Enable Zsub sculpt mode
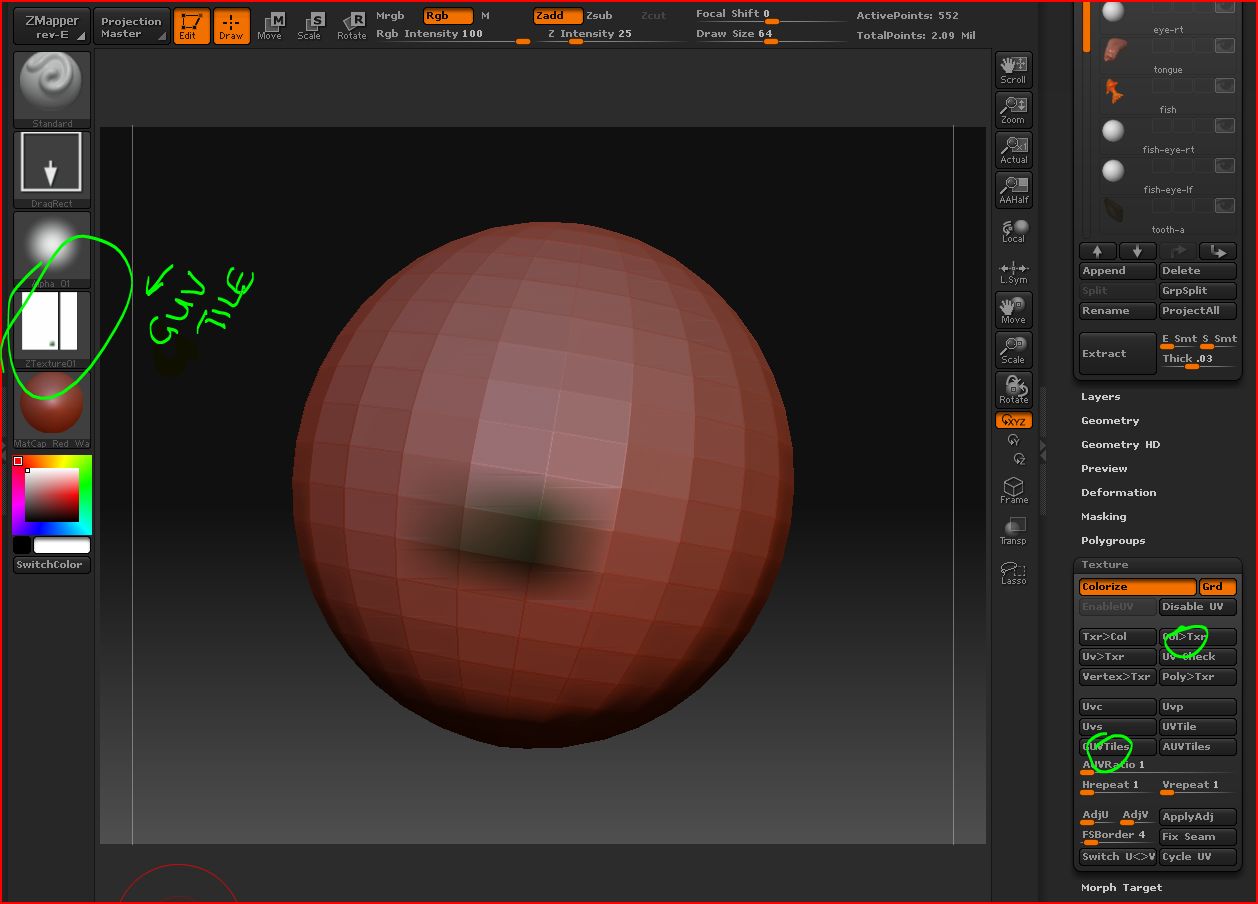This screenshot has width=1258, height=904. tap(599, 16)
